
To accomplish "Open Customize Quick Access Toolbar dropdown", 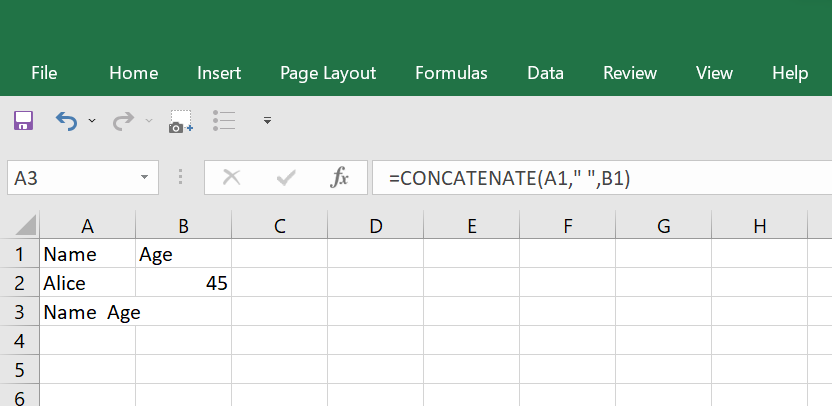I will pyautogui.click(x=267, y=120).
